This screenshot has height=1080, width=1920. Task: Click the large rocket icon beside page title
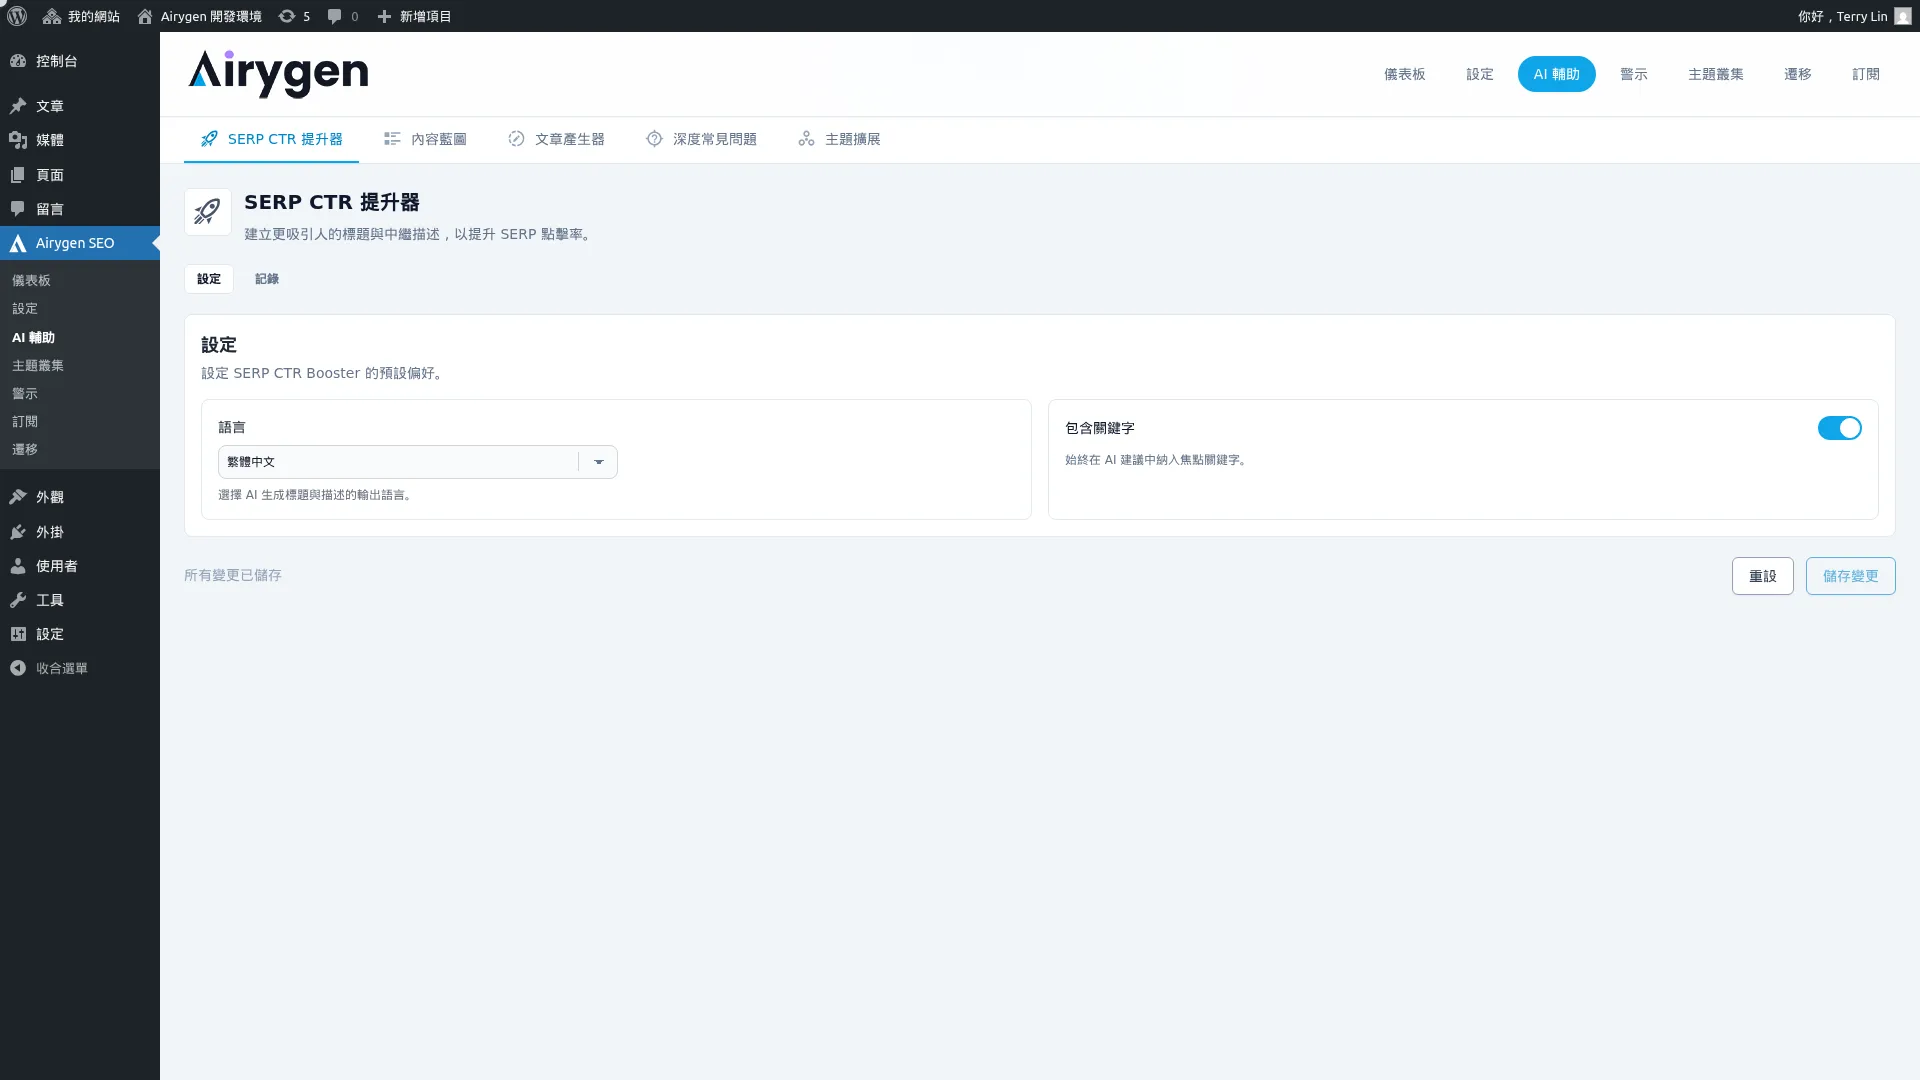pyautogui.click(x=208, y=212)
